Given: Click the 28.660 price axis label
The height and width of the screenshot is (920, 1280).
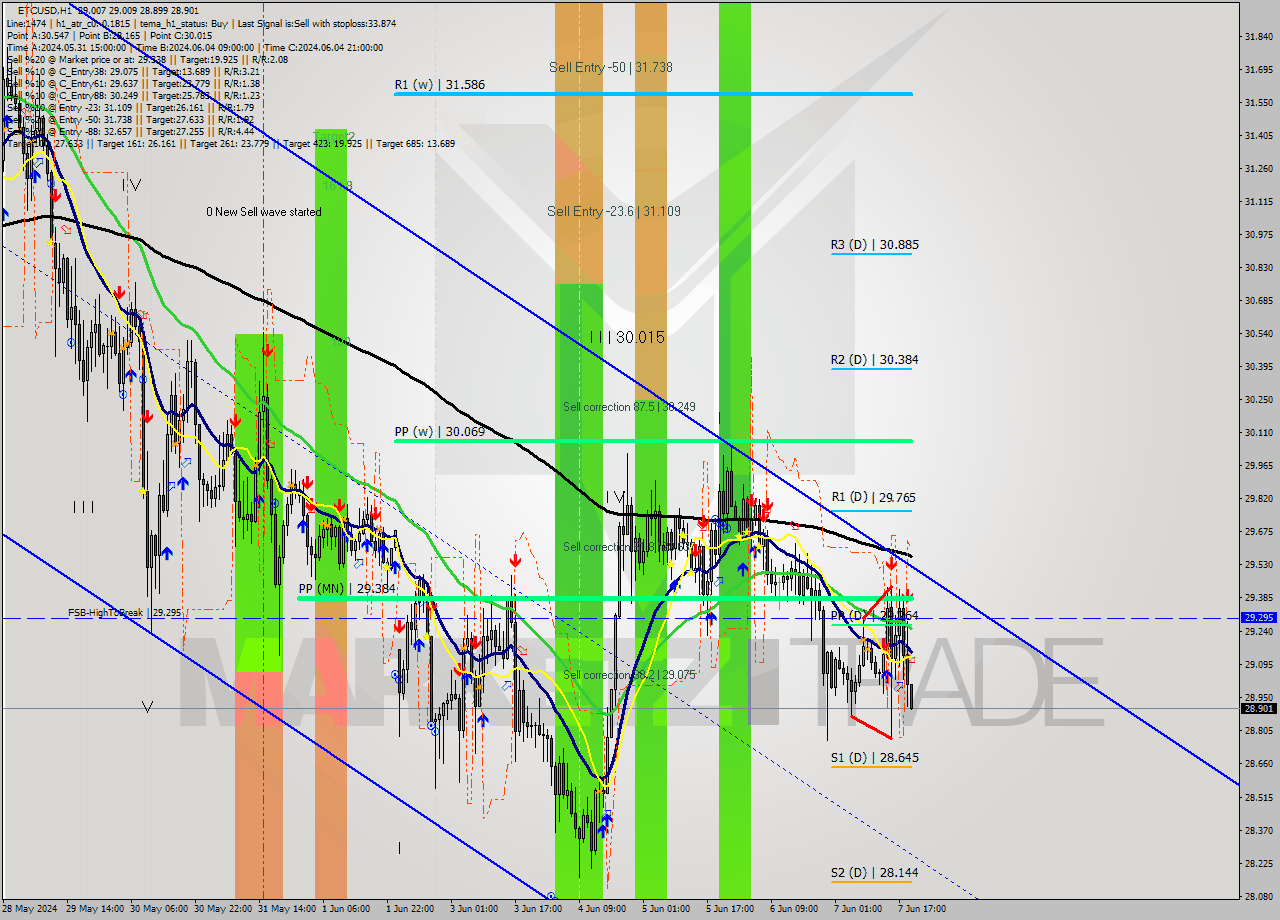Looking at the screenshot, I should pyautogui.click(x=1258, y=764).
